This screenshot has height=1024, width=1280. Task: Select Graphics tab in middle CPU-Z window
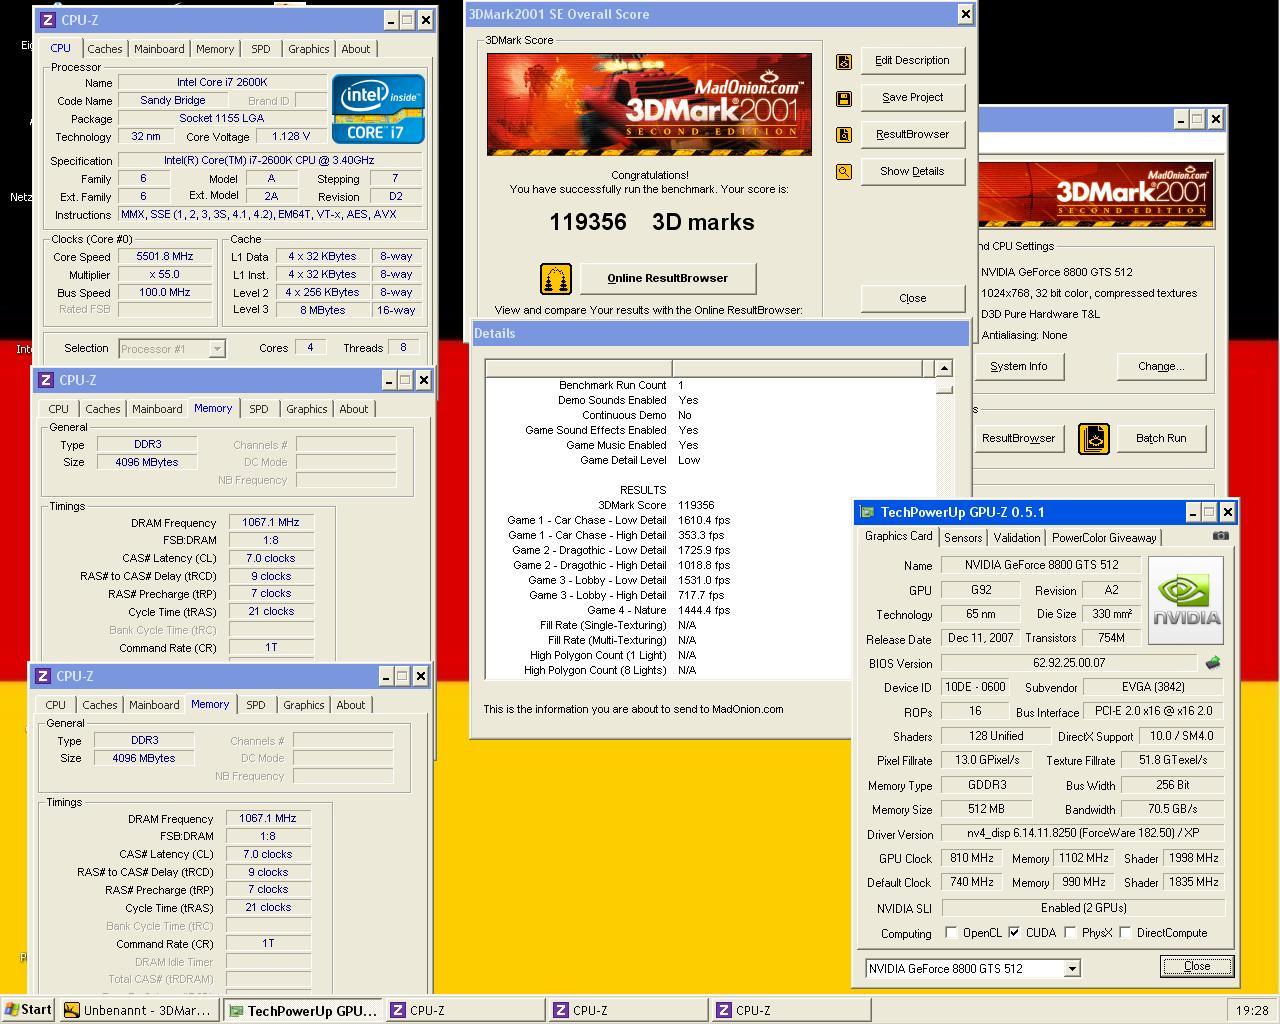coord(306,409)
